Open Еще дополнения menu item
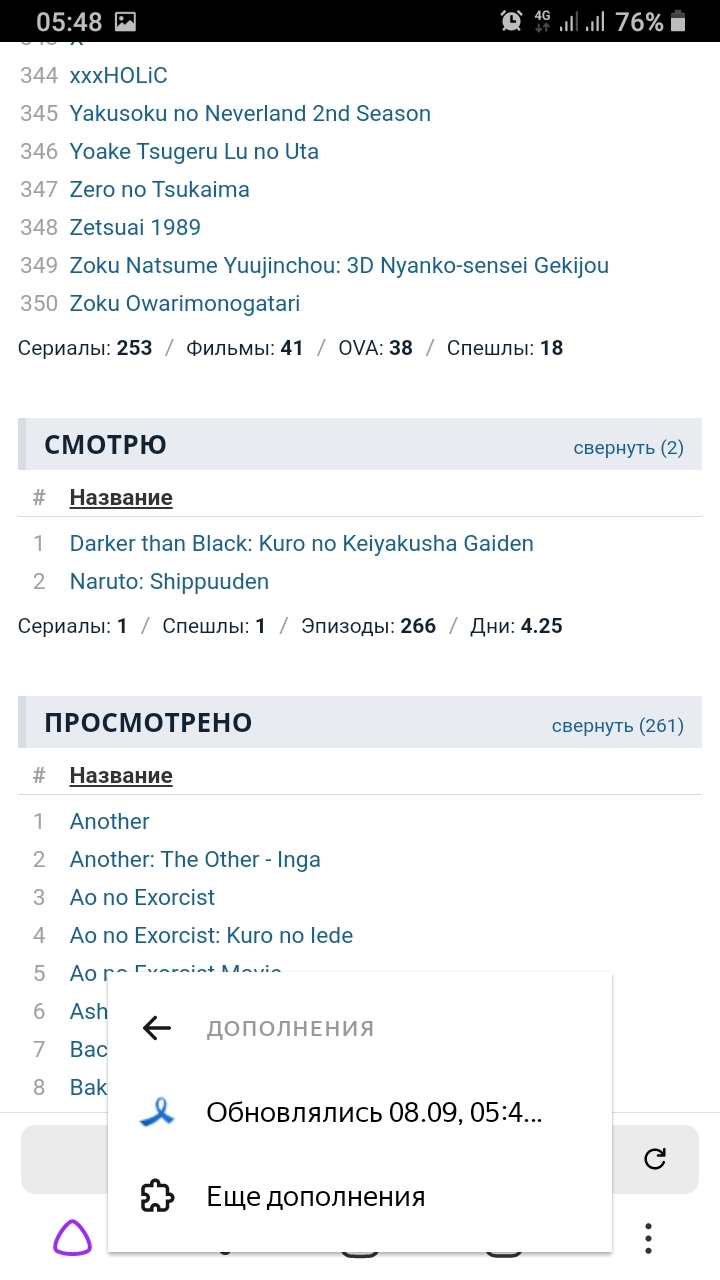Image resolution: width=720 pixels, height=1280 pixels. pos(316,1196)
